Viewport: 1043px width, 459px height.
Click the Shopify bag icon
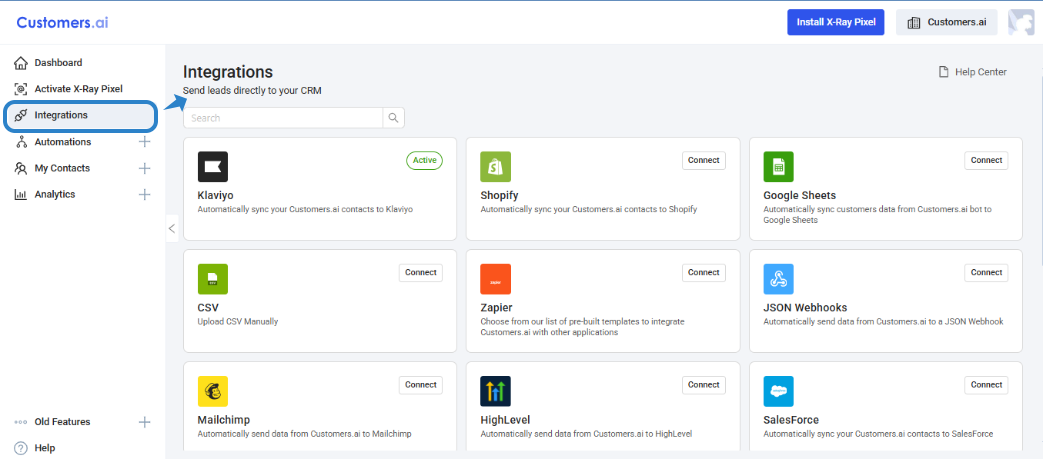(x=496, y=167)
